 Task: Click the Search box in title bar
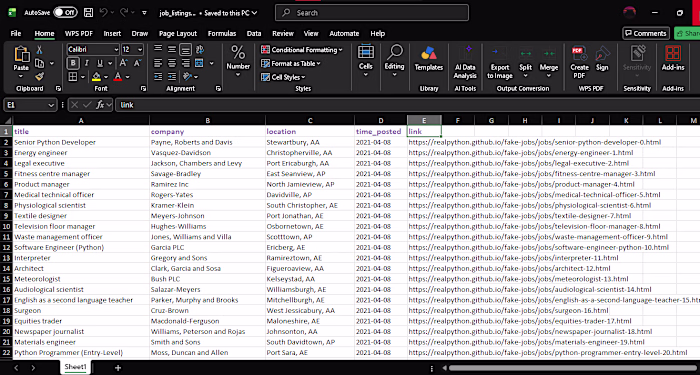[372, 13]
